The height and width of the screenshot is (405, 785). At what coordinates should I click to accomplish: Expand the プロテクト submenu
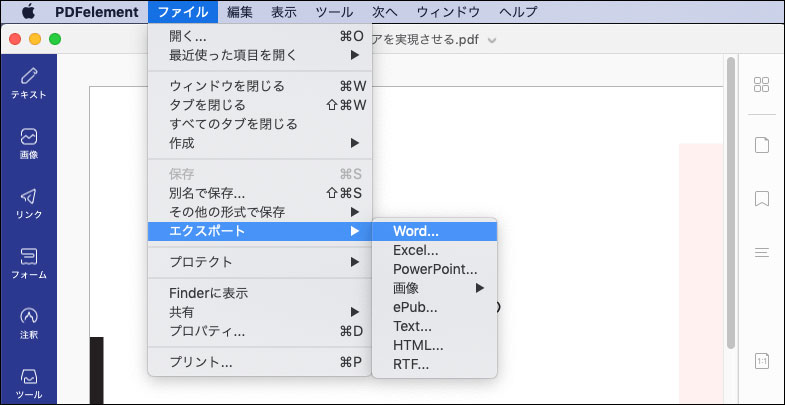(x=260, y=262)
